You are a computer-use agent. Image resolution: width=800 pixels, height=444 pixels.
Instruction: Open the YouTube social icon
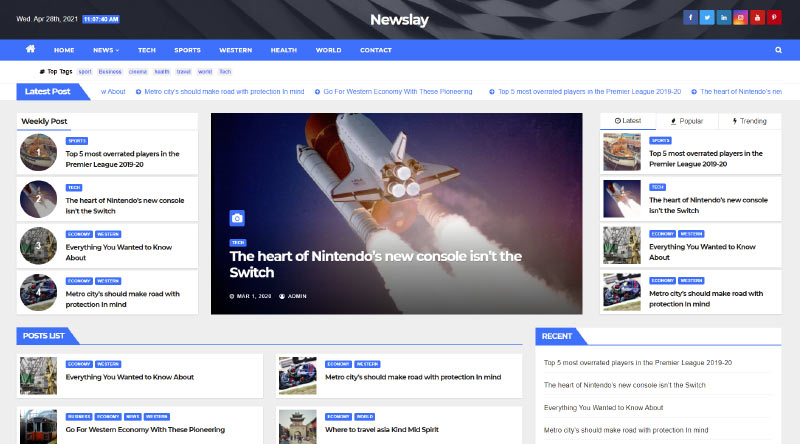click(758, 18)
